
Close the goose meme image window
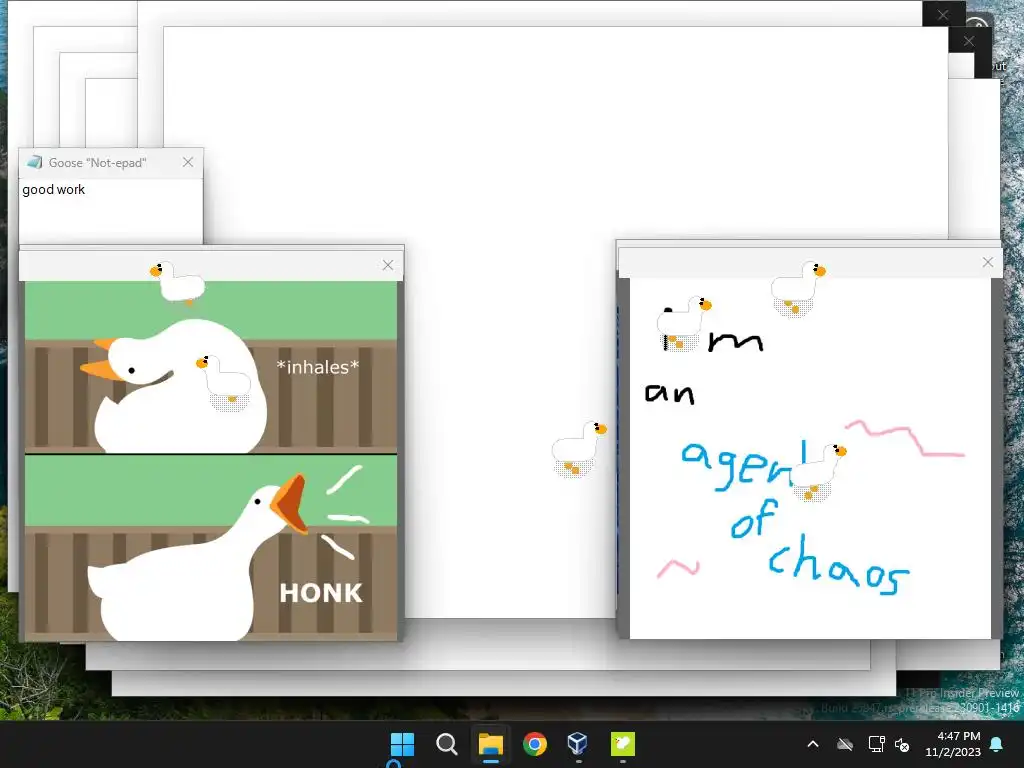388,264
